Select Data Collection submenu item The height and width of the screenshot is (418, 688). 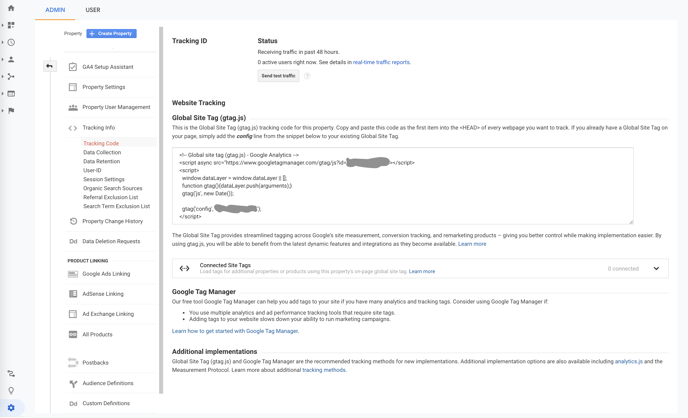pos(102,152)
